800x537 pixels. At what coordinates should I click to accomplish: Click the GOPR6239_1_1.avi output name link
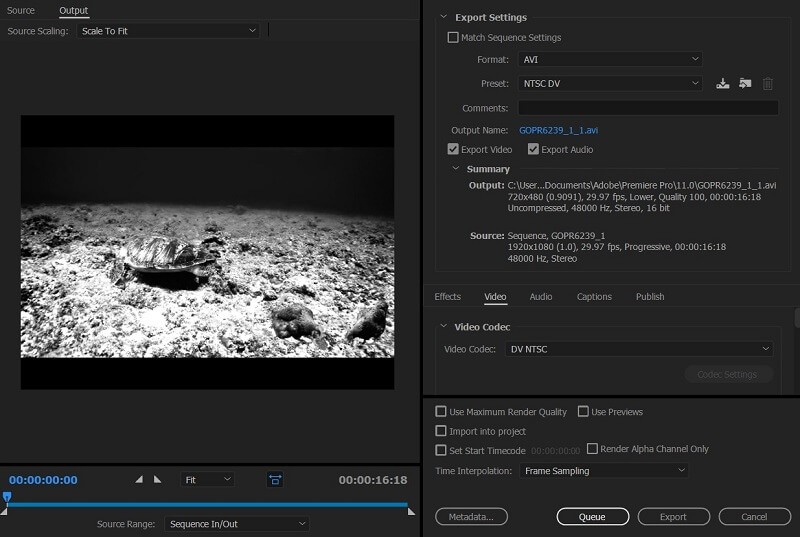[558, 130]
